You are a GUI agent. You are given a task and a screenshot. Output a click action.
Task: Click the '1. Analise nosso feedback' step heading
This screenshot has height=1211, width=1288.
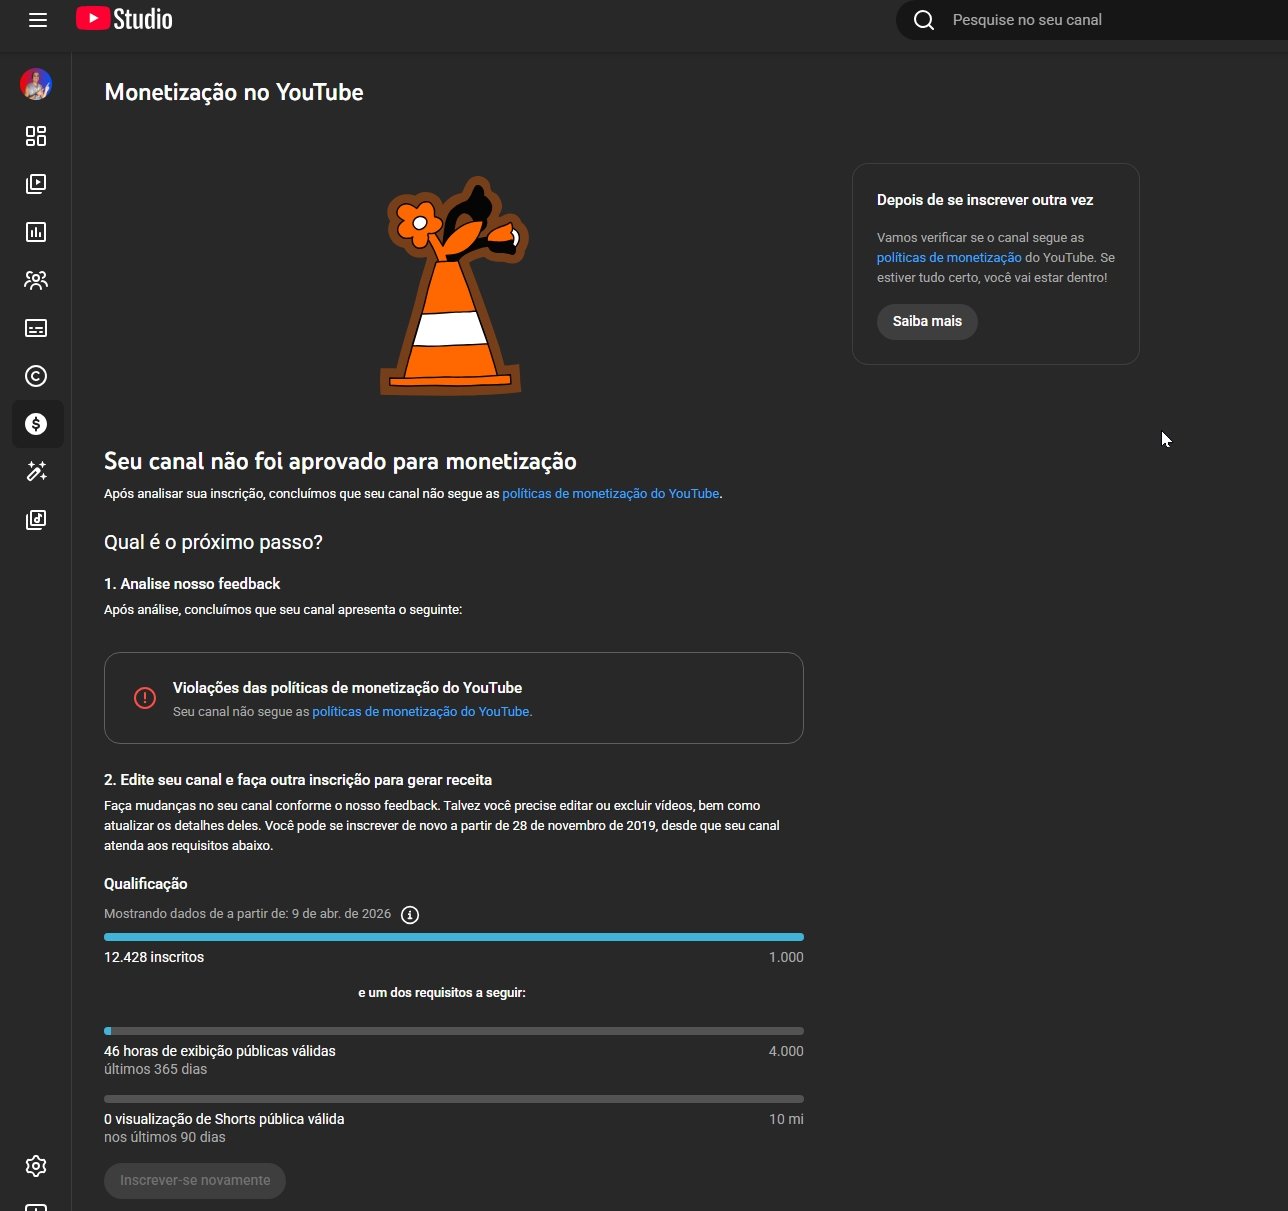[192, 584]
